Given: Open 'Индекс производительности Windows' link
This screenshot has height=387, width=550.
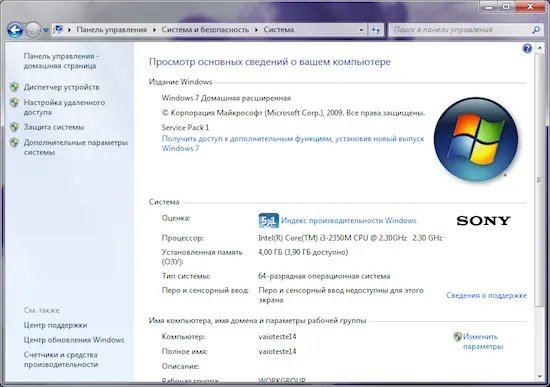Looking at the screenshot, I should 349,221.
